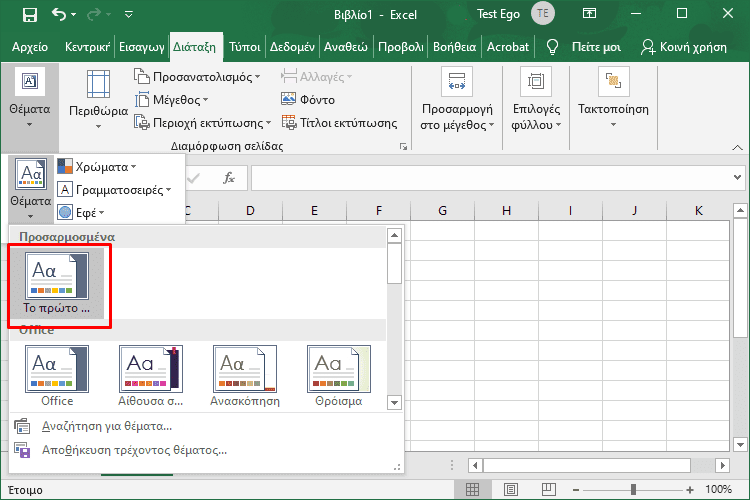750x500 pixels.
Task: Click the zoom out minus button
Action: [576, 490]
